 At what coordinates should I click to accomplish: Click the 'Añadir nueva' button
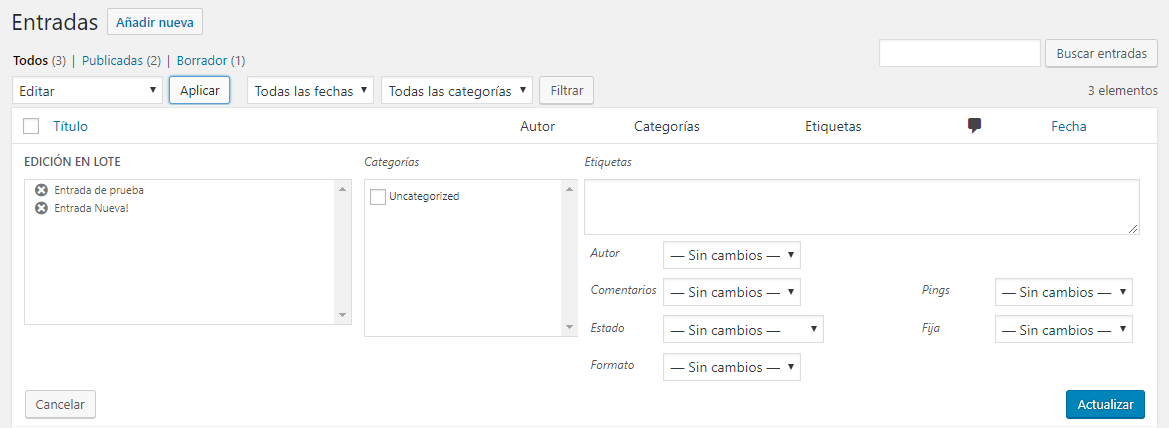(x=154, y=21)
